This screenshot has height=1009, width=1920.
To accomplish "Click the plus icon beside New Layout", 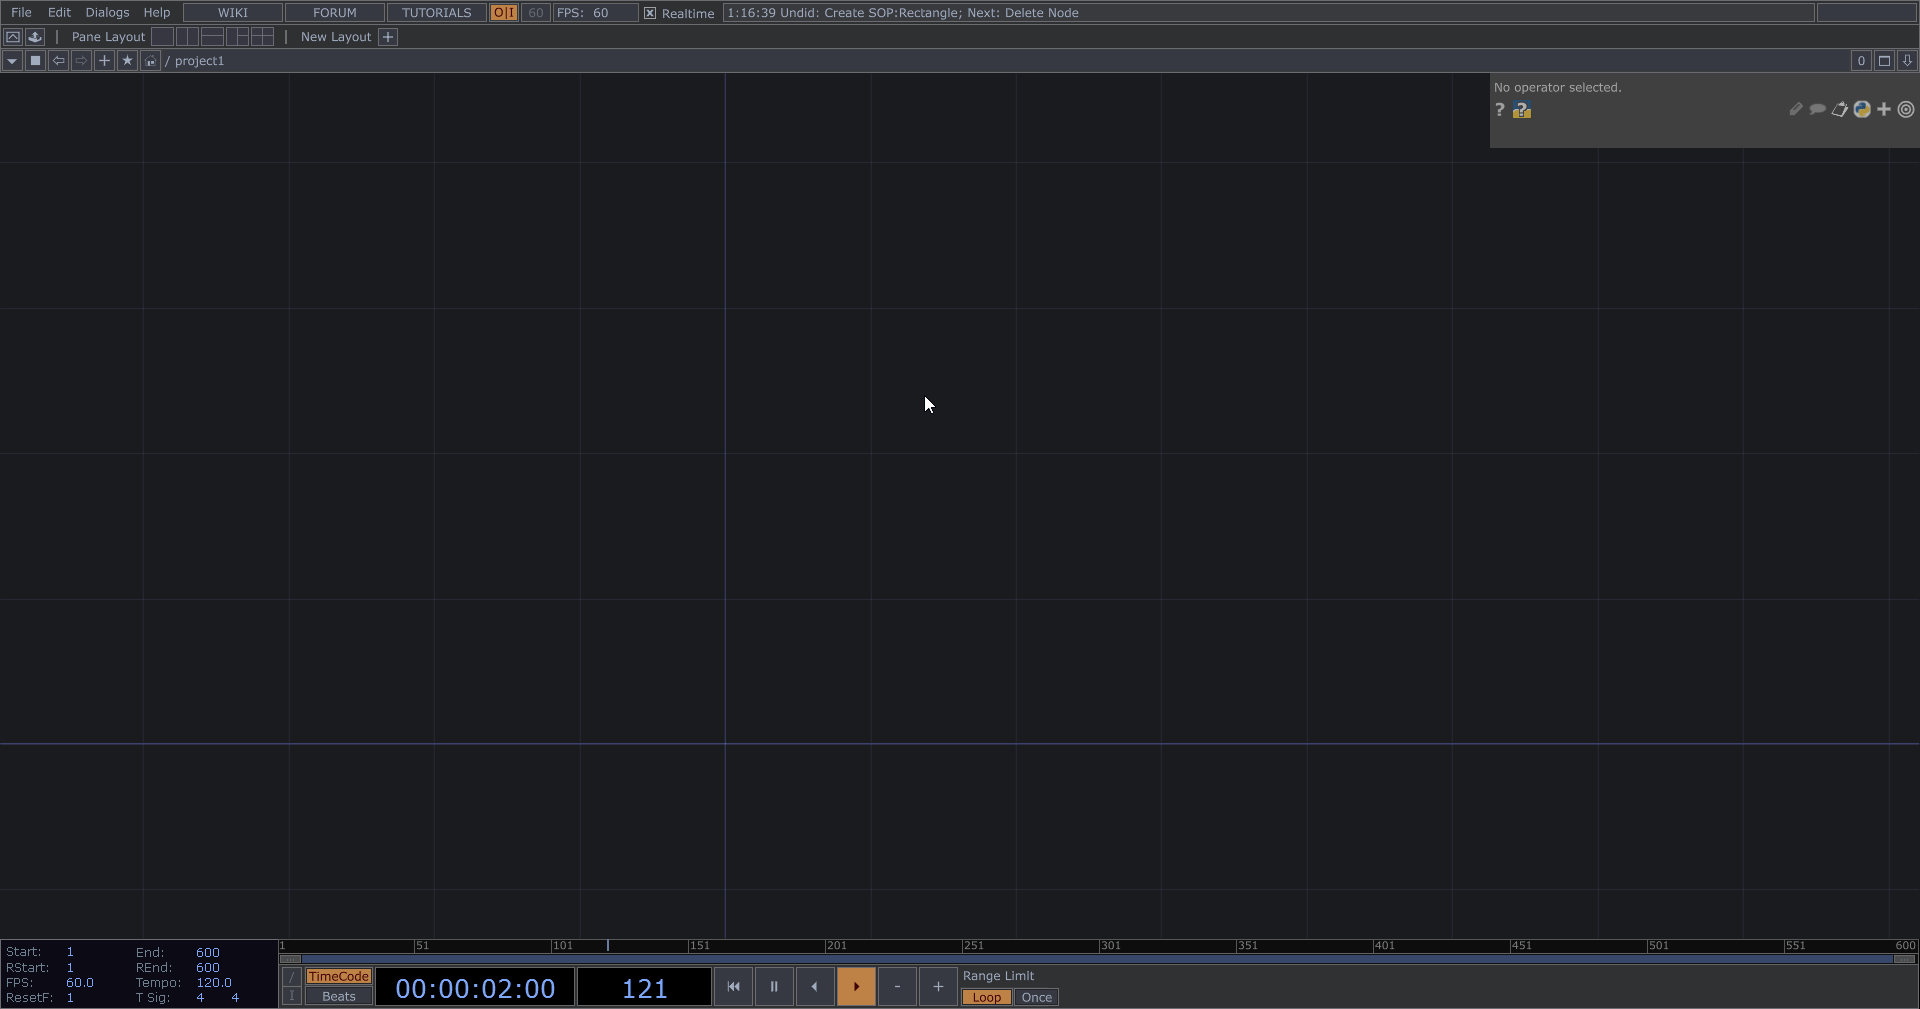I will point(388,37).
